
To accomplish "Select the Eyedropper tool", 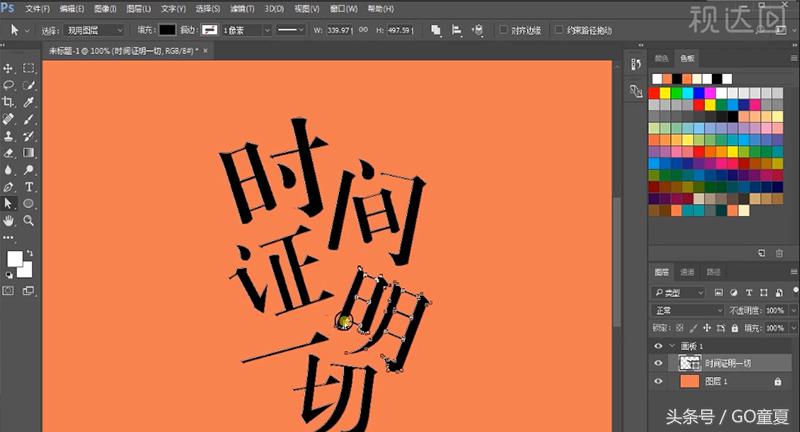I will 29,102.
